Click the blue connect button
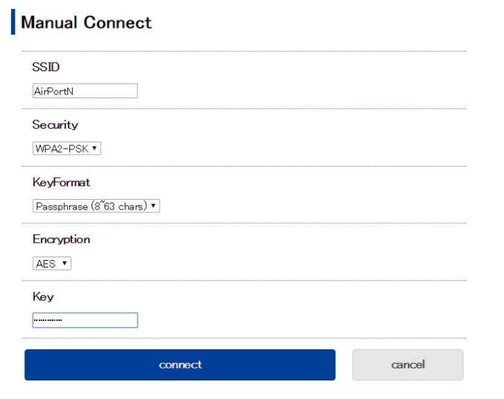 (x=180, y=365)
